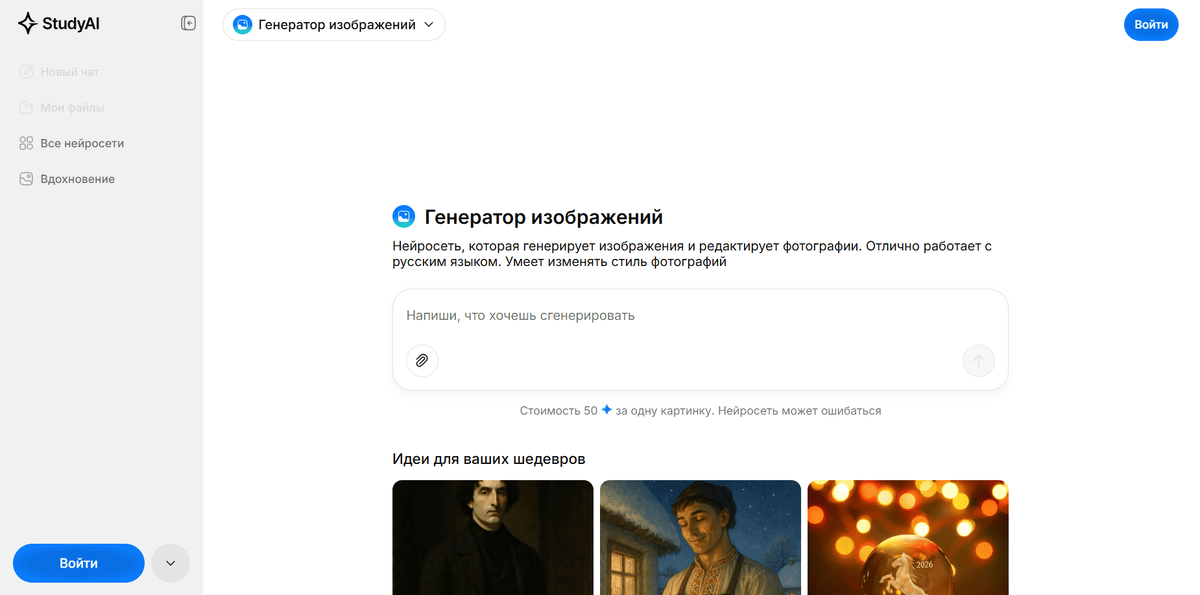Screen dimensions: 1200x595
Task: Select Все нейросети menu entry
Action: [x=82, y=143]
